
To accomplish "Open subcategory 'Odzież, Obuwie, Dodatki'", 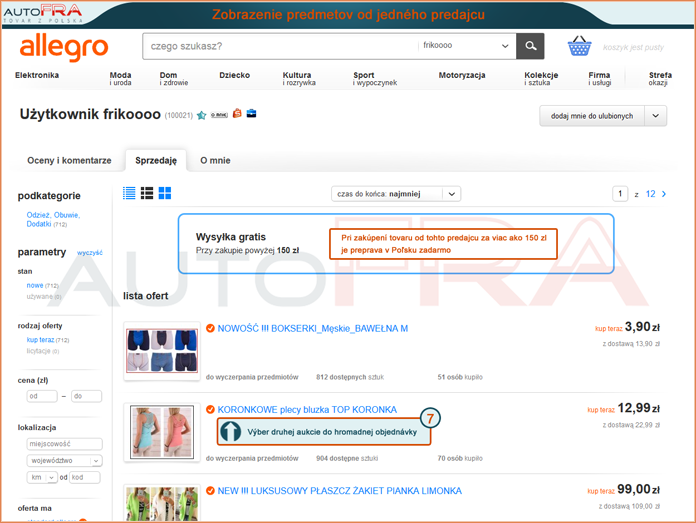I will point(53,219).
